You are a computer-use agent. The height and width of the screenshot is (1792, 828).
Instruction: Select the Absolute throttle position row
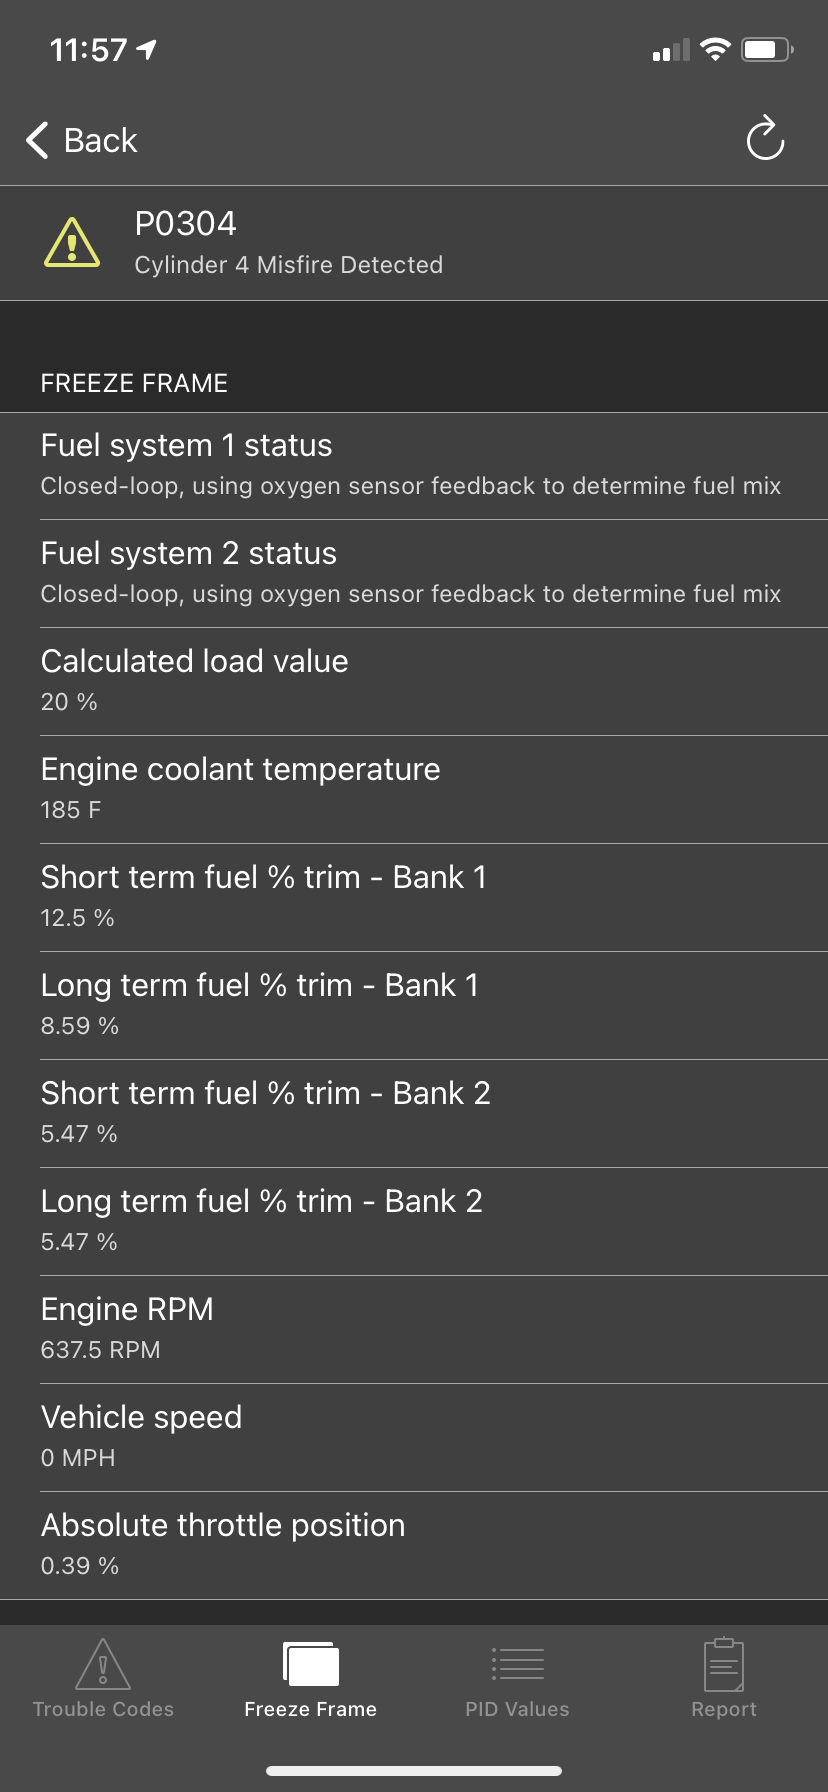[414, 1545]
